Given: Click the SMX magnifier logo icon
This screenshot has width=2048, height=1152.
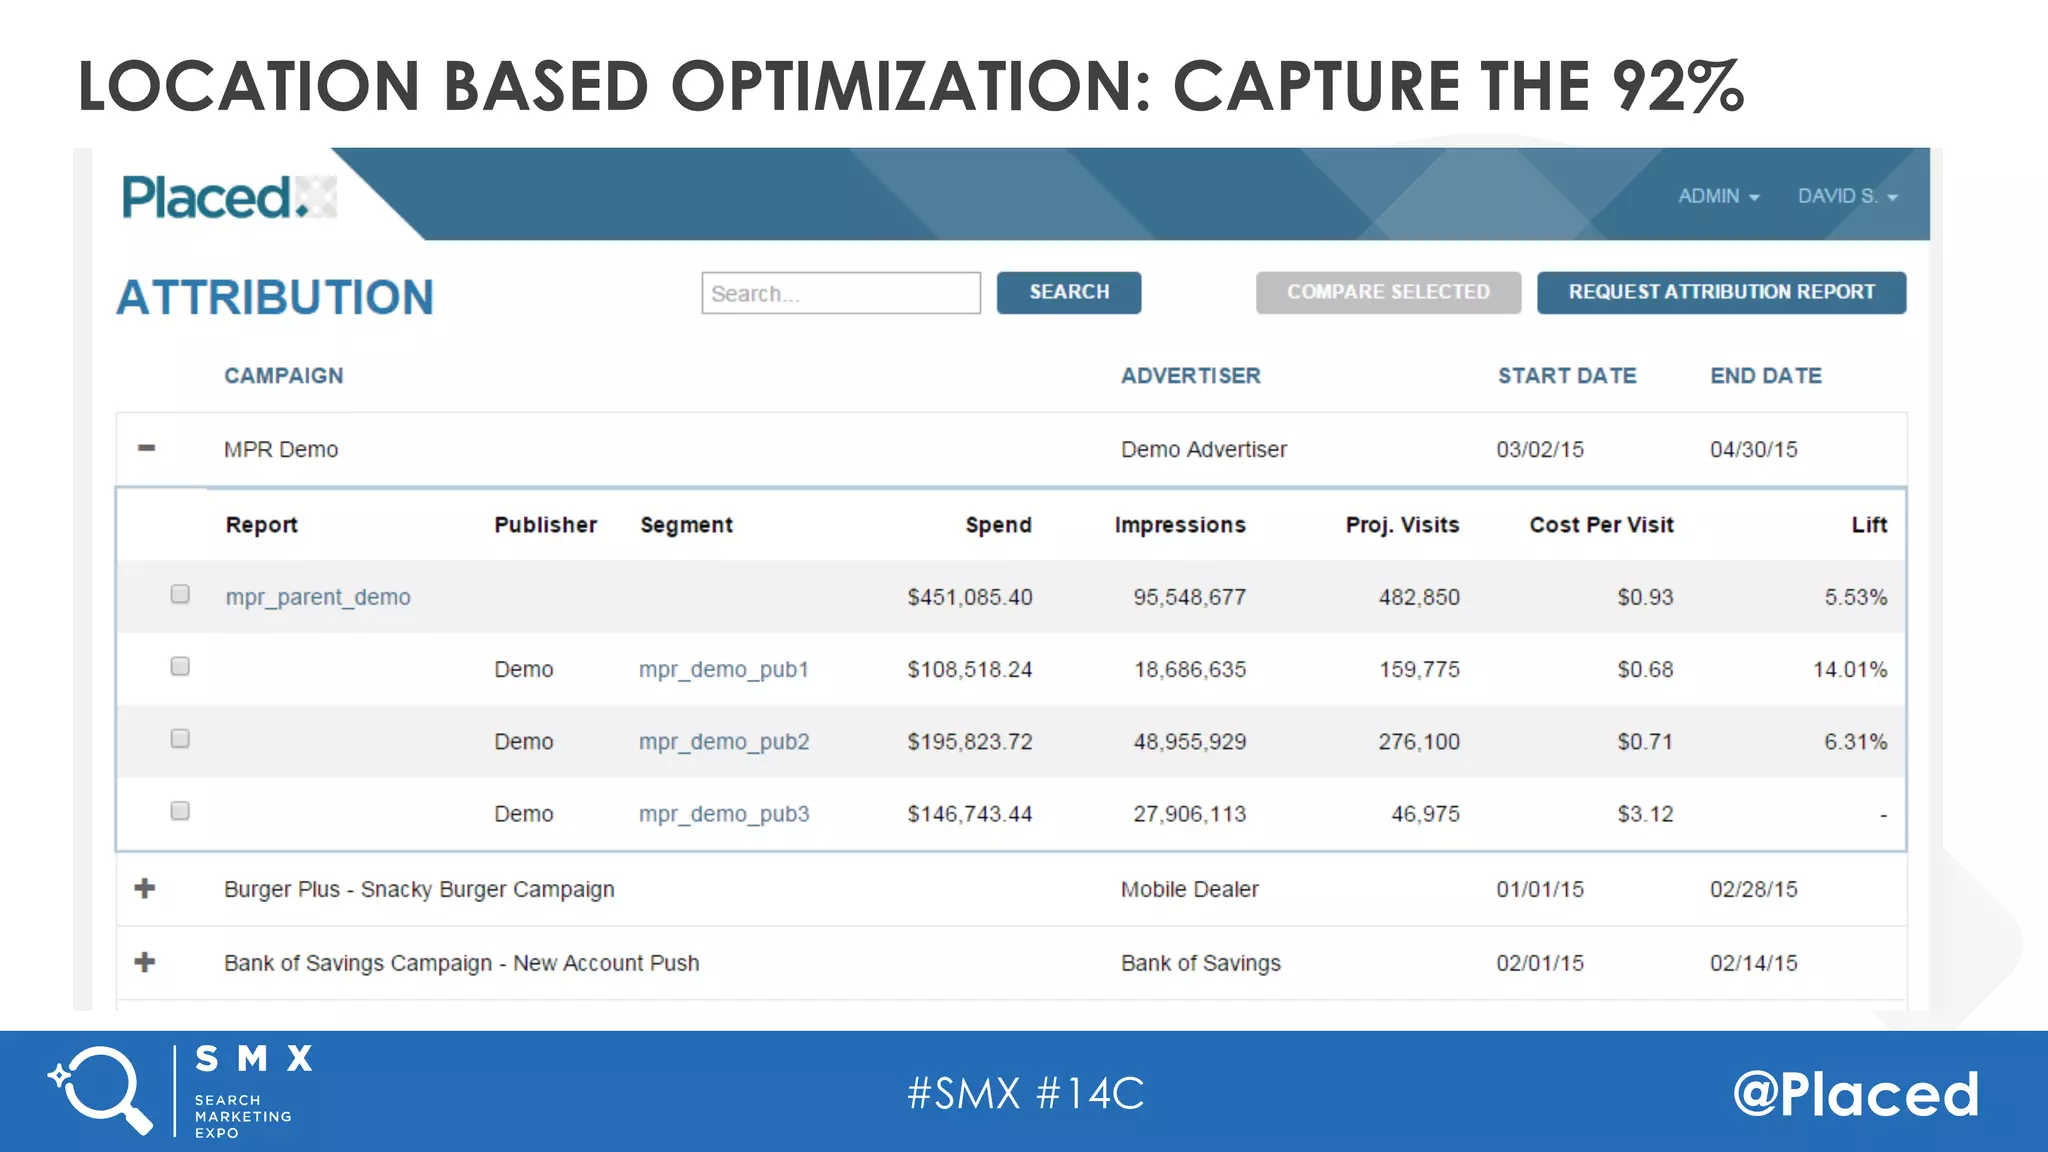Looking at the screenshot, I should point(101,1090).
